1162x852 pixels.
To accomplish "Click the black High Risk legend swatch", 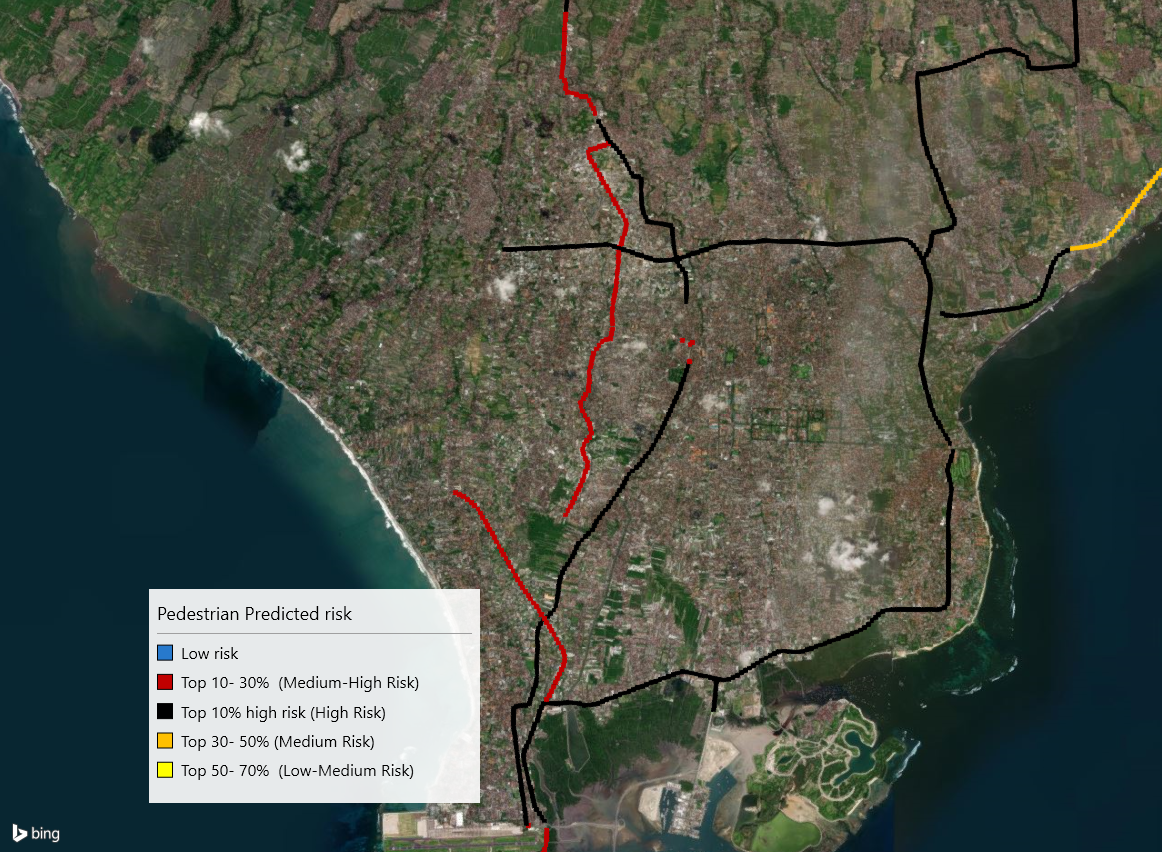I will (165, 711).
